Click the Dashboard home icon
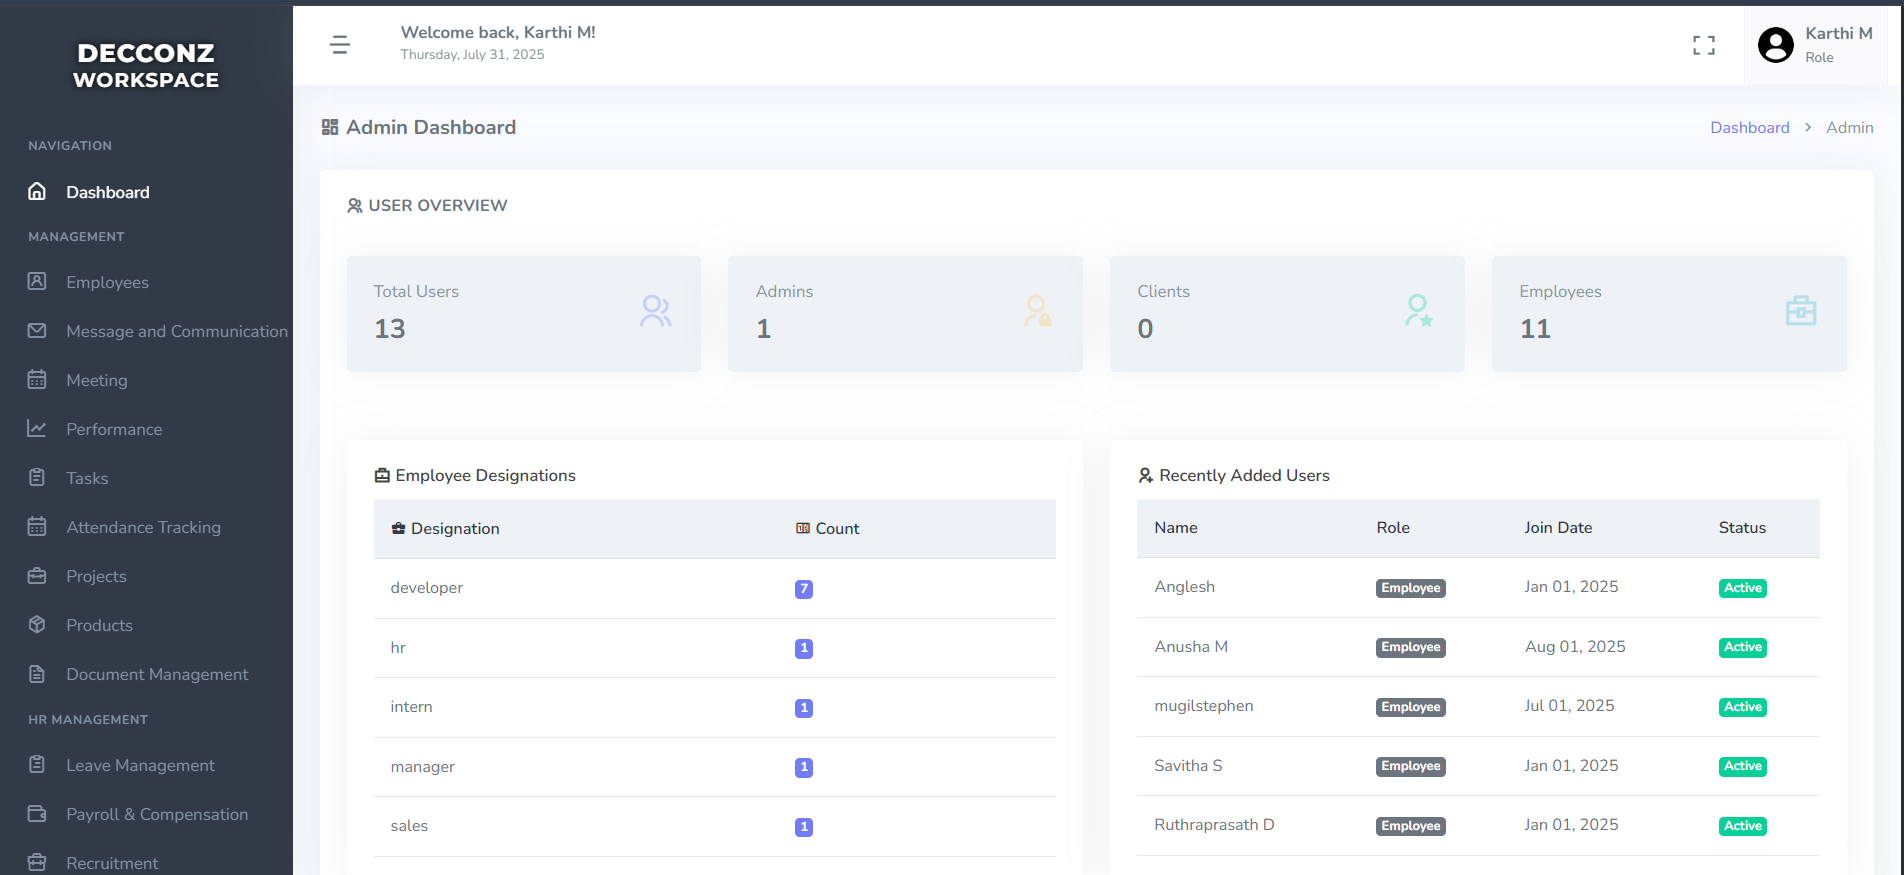This screenshot has height=875, width=1904. coord(37,191)
